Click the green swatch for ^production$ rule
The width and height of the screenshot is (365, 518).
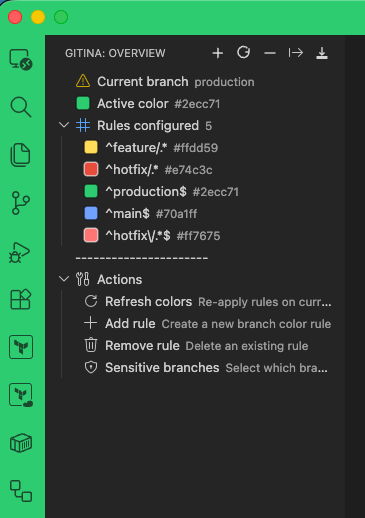coord(91,191)
